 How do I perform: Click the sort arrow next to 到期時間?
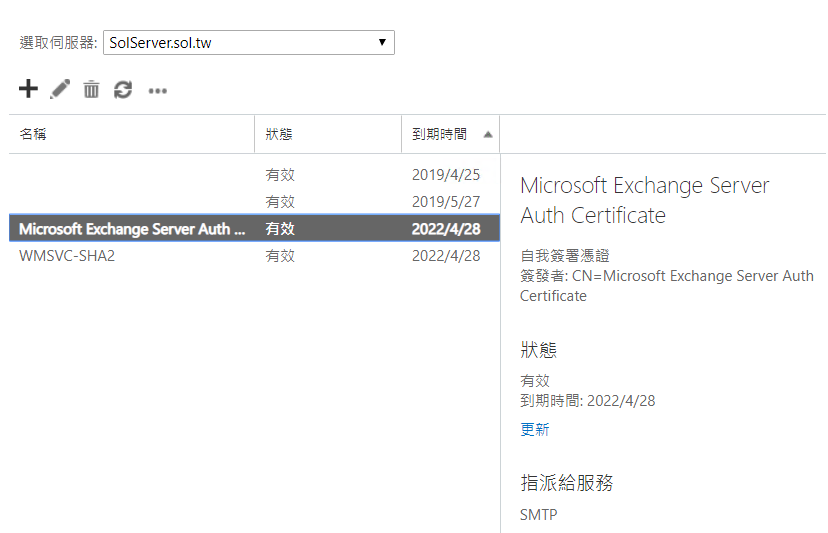click(x=488, y=135)
